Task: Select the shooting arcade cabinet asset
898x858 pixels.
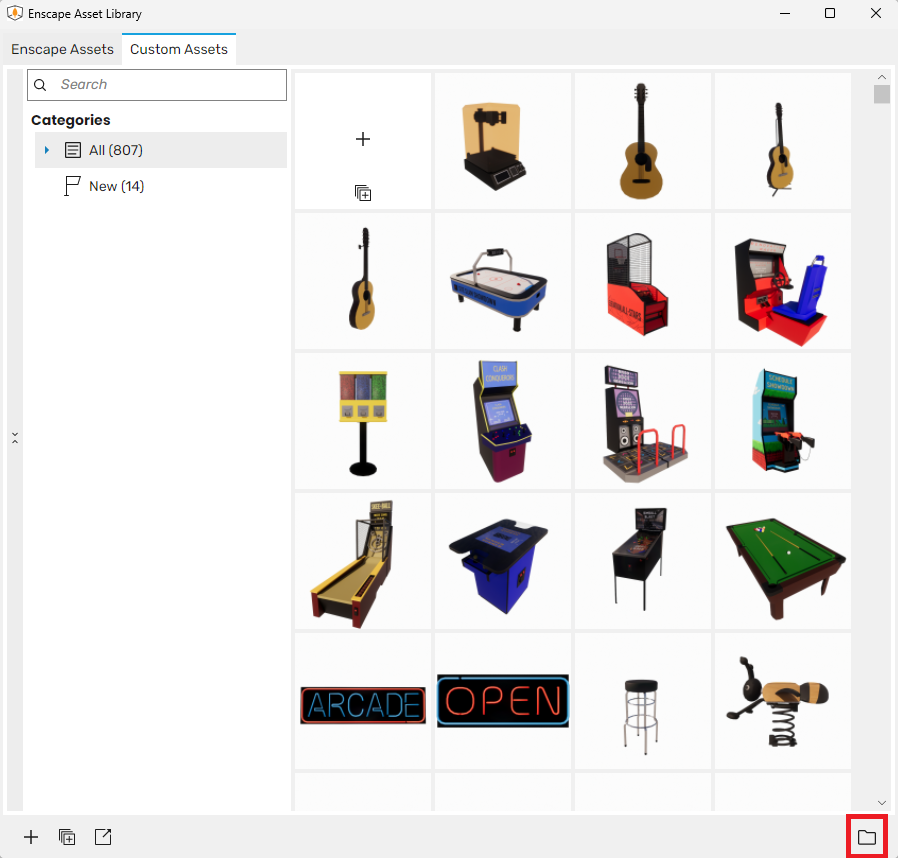Action: [783, 421]
